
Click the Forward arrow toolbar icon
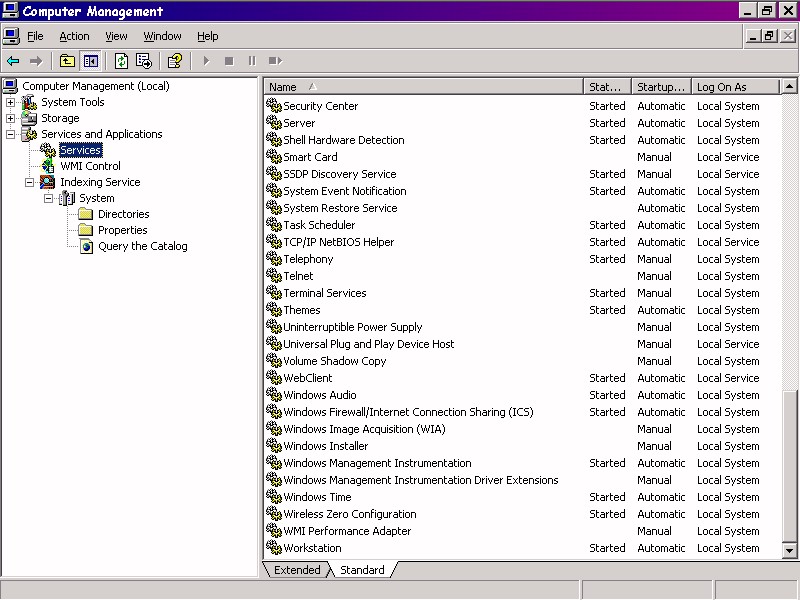coord(36,61)
